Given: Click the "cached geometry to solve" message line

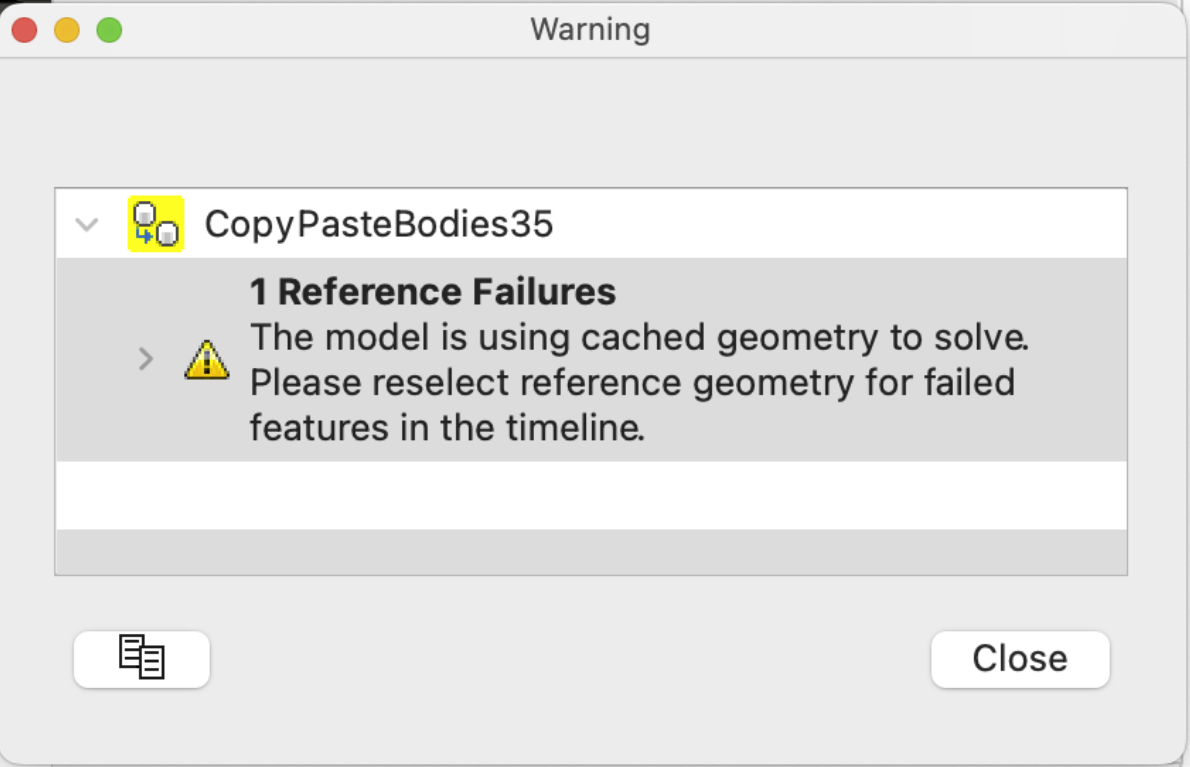Looking at the screenshot, I should [x=638, y=337].
